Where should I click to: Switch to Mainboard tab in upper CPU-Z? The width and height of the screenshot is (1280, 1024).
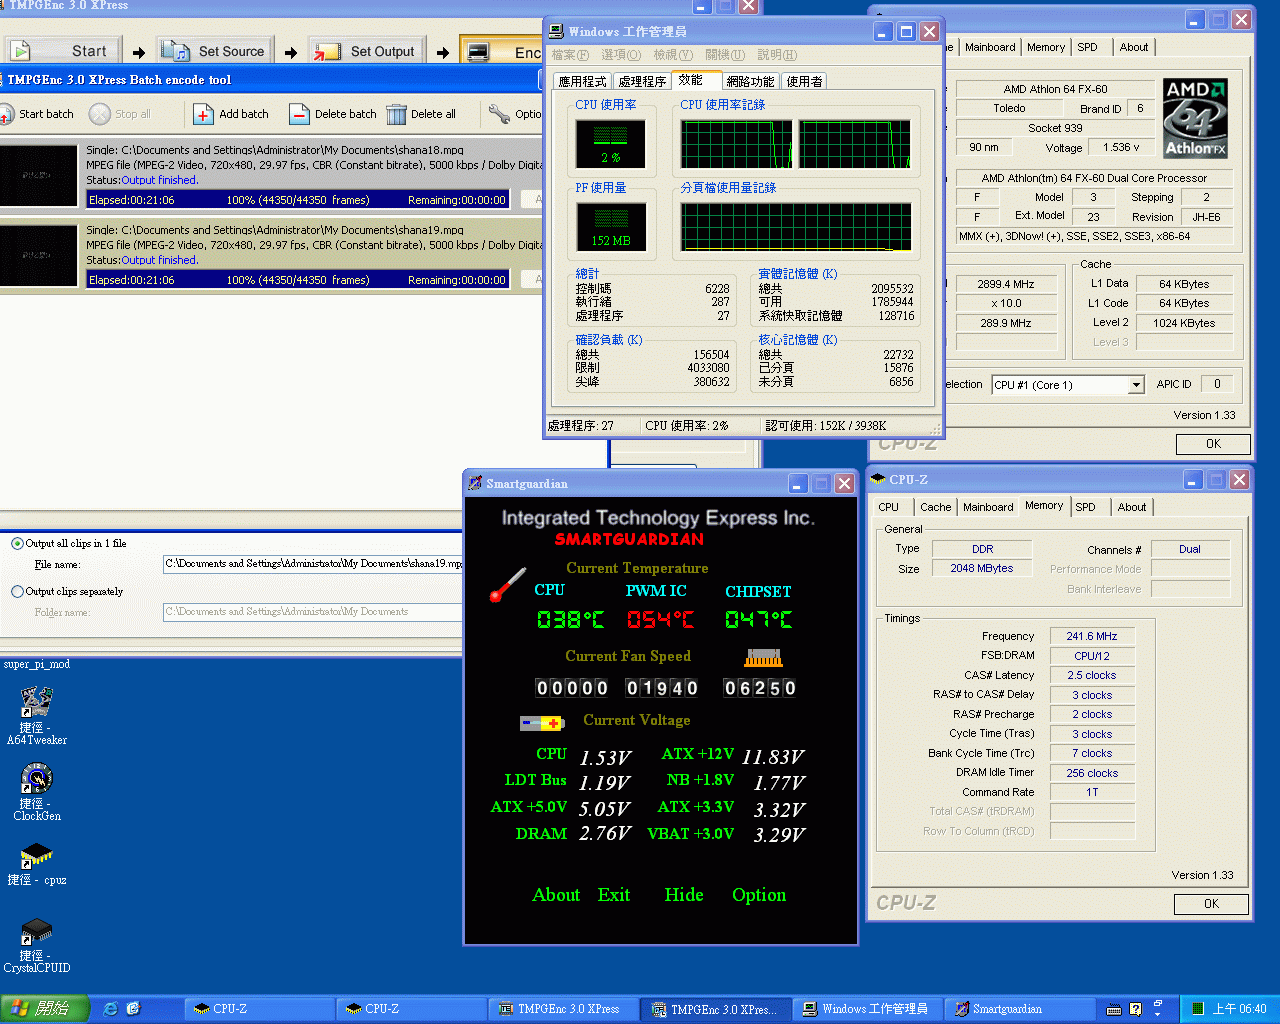click(x=990, y=47)
